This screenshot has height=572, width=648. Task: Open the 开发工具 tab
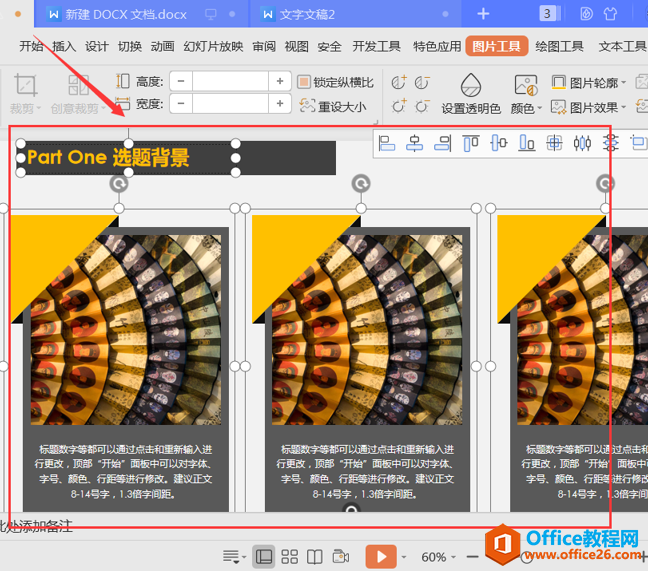[x=376, y=46]
